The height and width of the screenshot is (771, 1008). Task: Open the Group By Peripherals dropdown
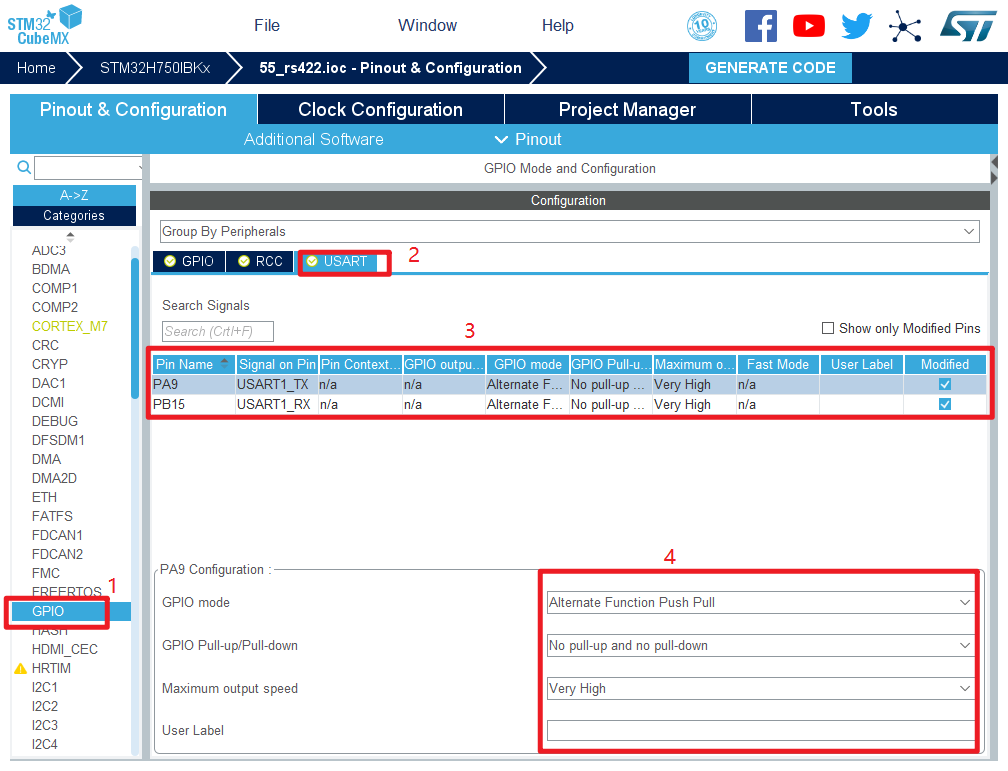[568, 231]
